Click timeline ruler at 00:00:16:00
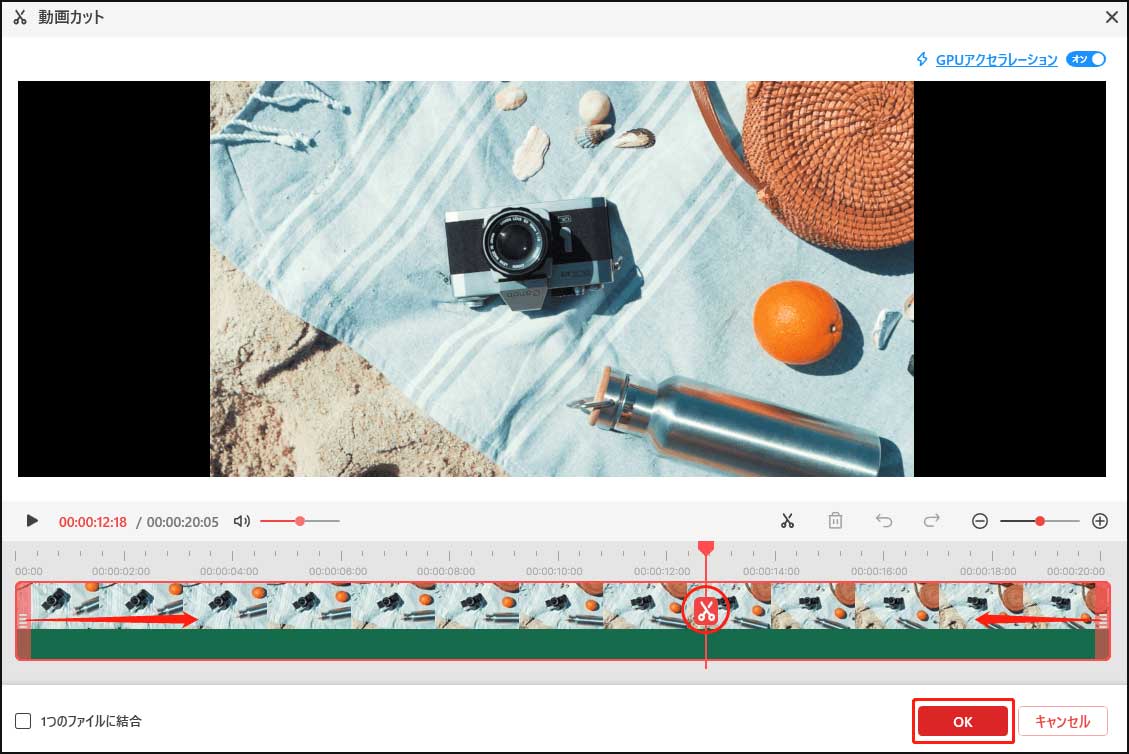This screenshot has height=754, width=1129. point(879,571)
